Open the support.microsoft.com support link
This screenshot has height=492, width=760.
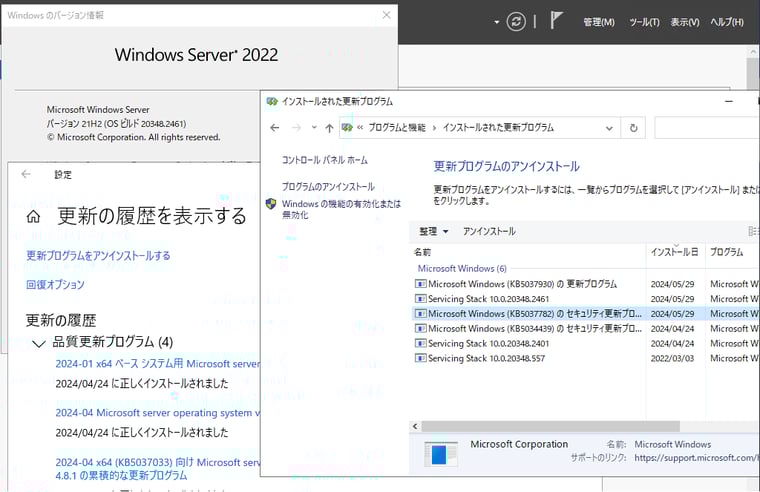pos(696,458)
